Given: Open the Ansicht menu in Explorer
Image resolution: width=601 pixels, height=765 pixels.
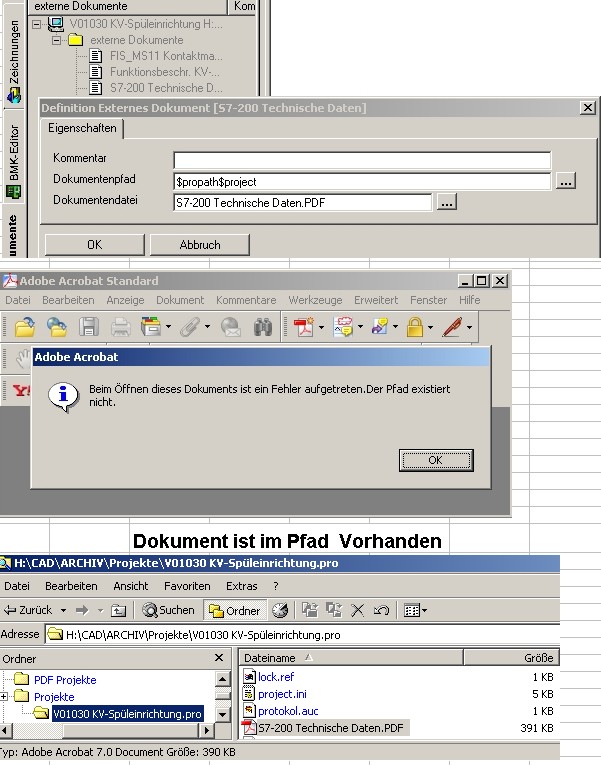Looking at the screenshot, I should 131,586.
